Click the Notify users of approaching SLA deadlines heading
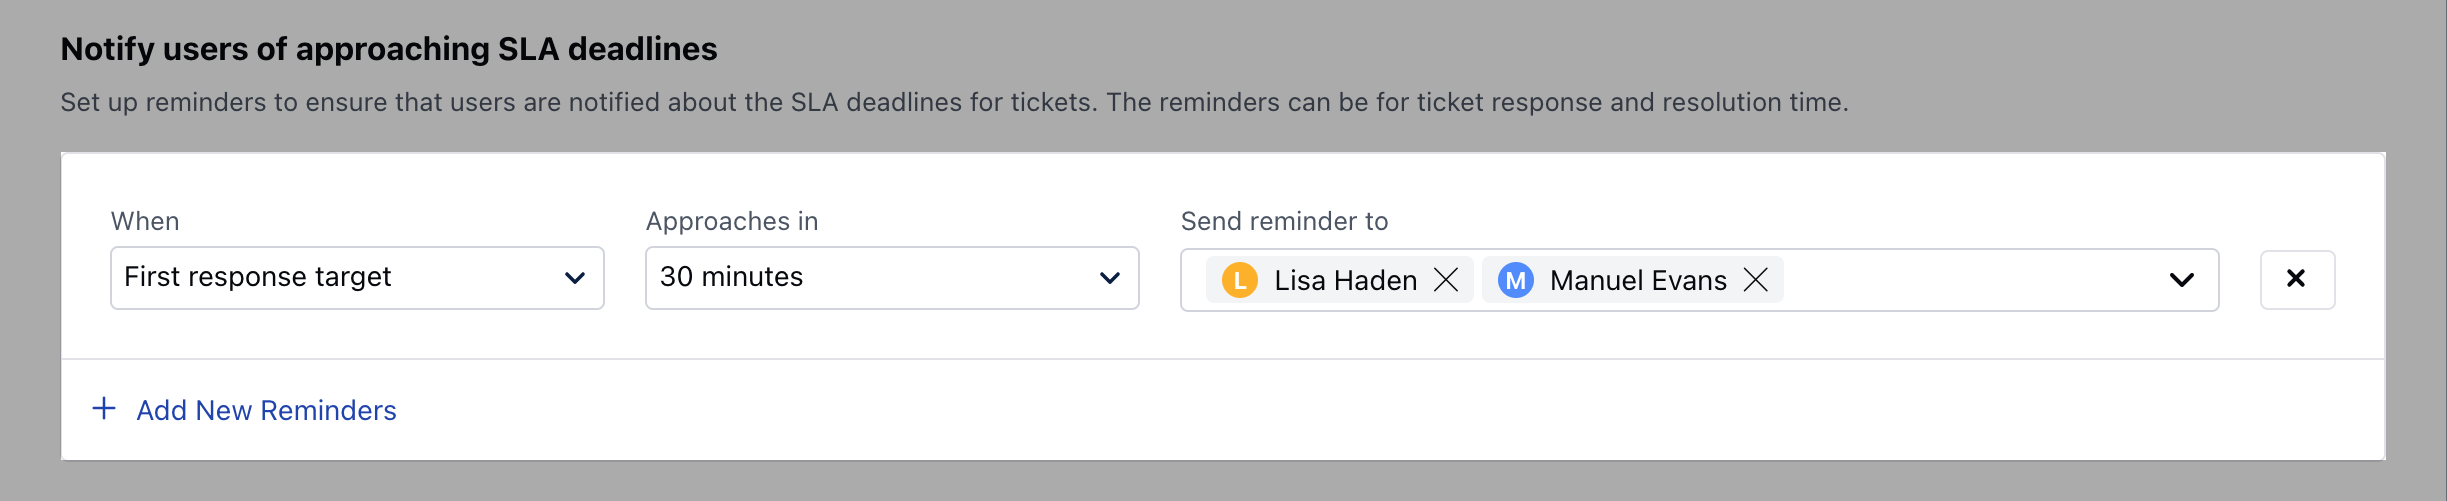 pos(389,49)
